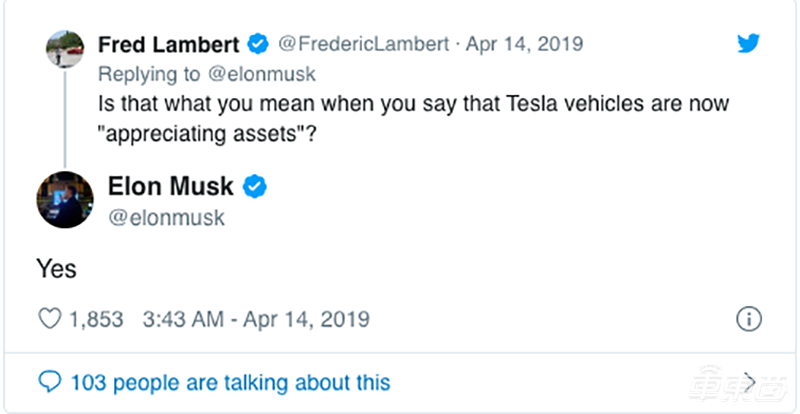The height and width of the screenshot is (414, 800).
Task: Visit @FredericLambert handle
Action: pos(363,44)
